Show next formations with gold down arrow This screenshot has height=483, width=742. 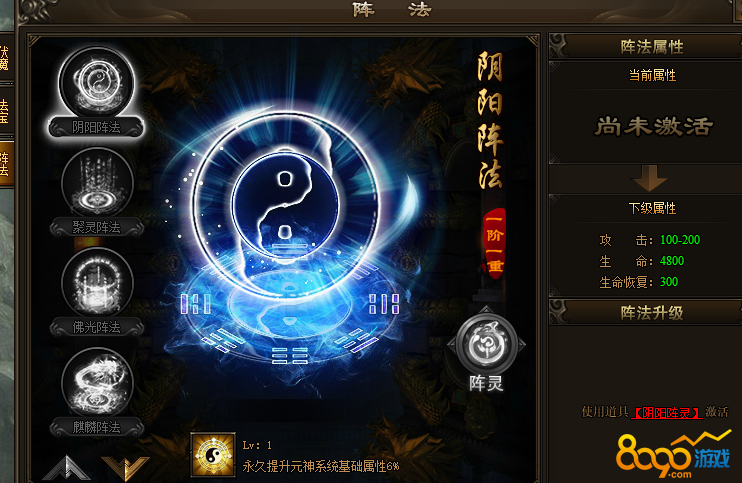[x=126, y=468]
